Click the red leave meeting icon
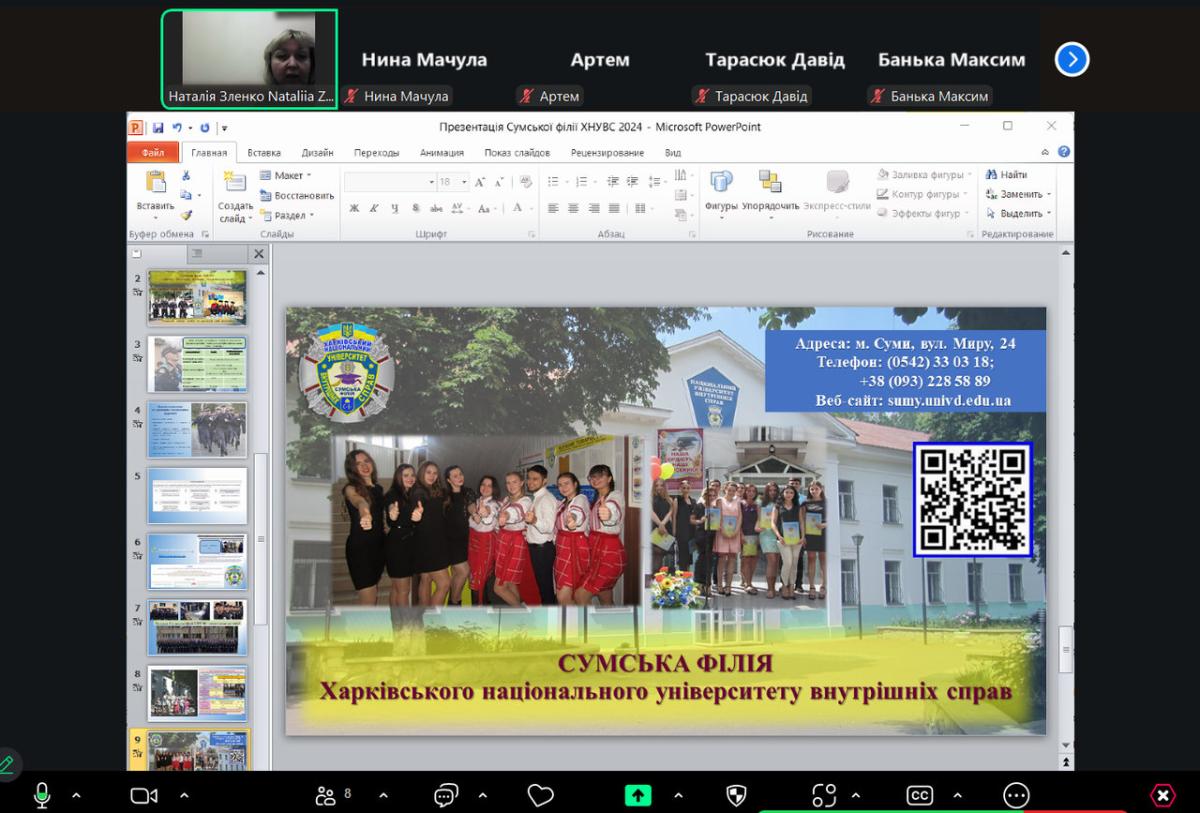 tap(1163, 795)
